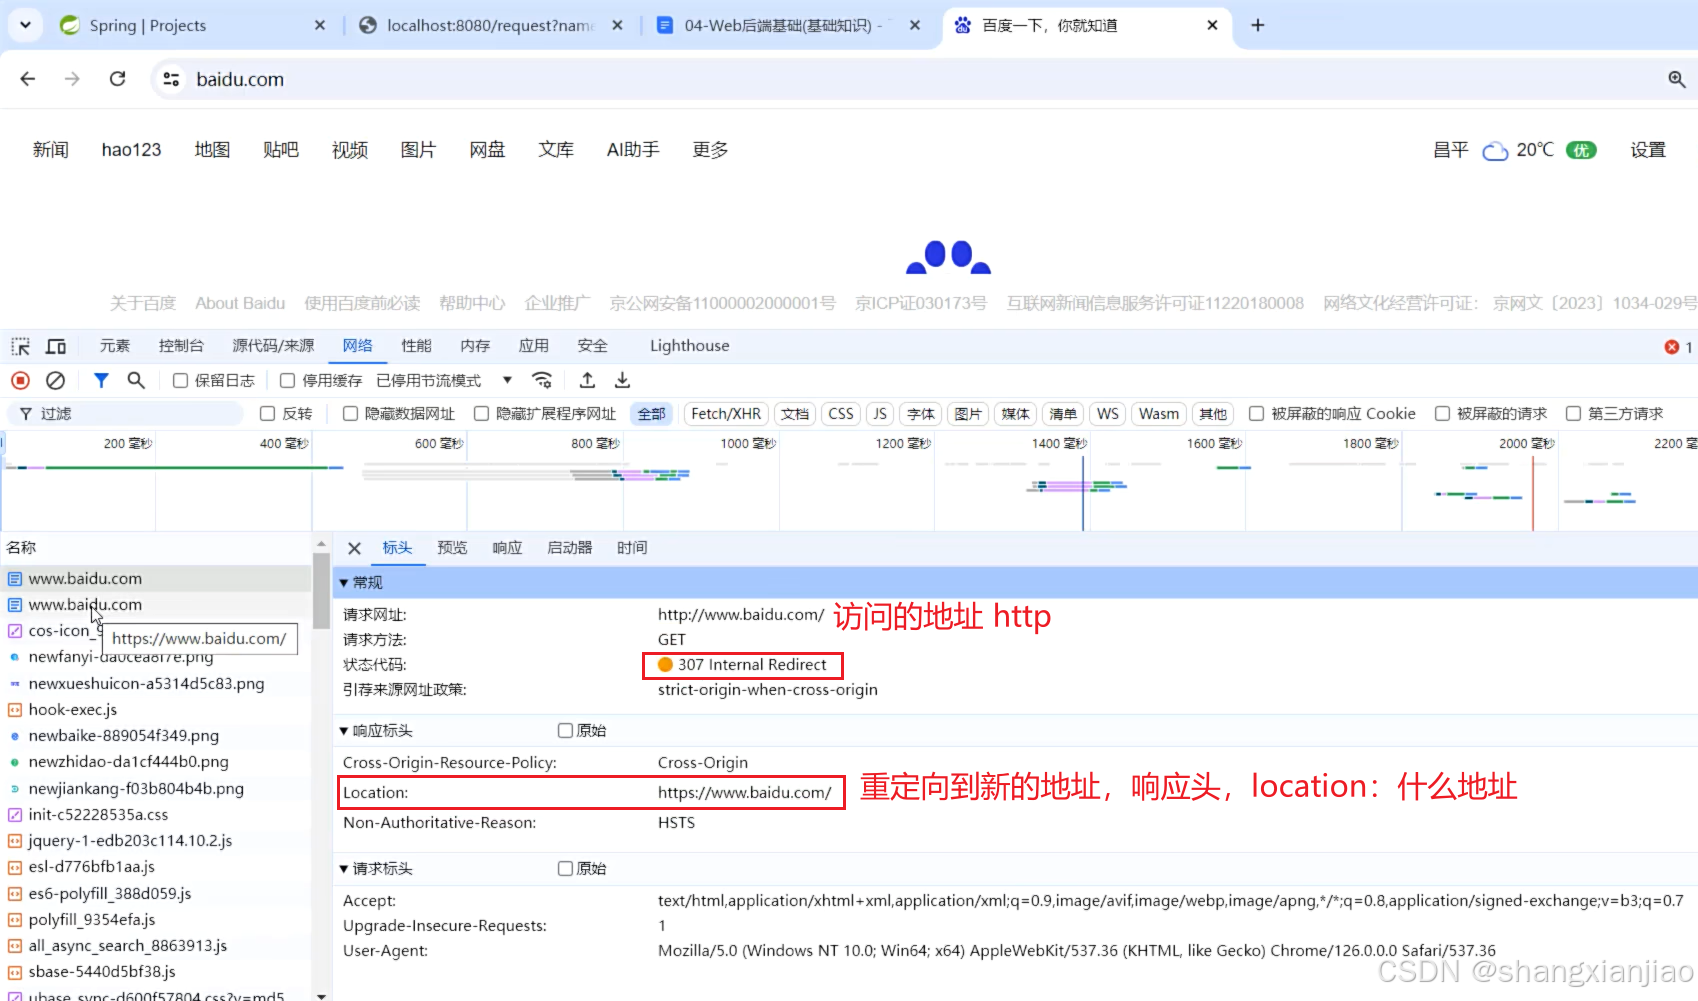This screenshot has width=1698, height=1001.
Task: Open network conditions wifi icon
Action: [x=542, y=380]
